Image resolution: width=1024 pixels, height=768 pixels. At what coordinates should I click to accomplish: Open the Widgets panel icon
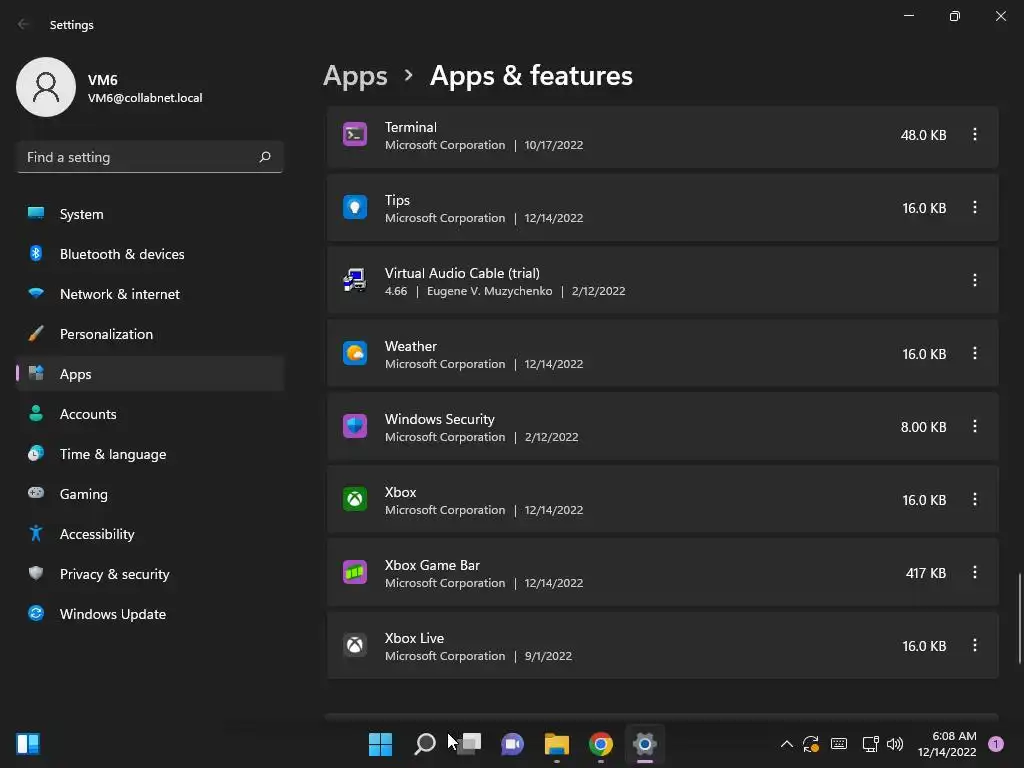28,744
